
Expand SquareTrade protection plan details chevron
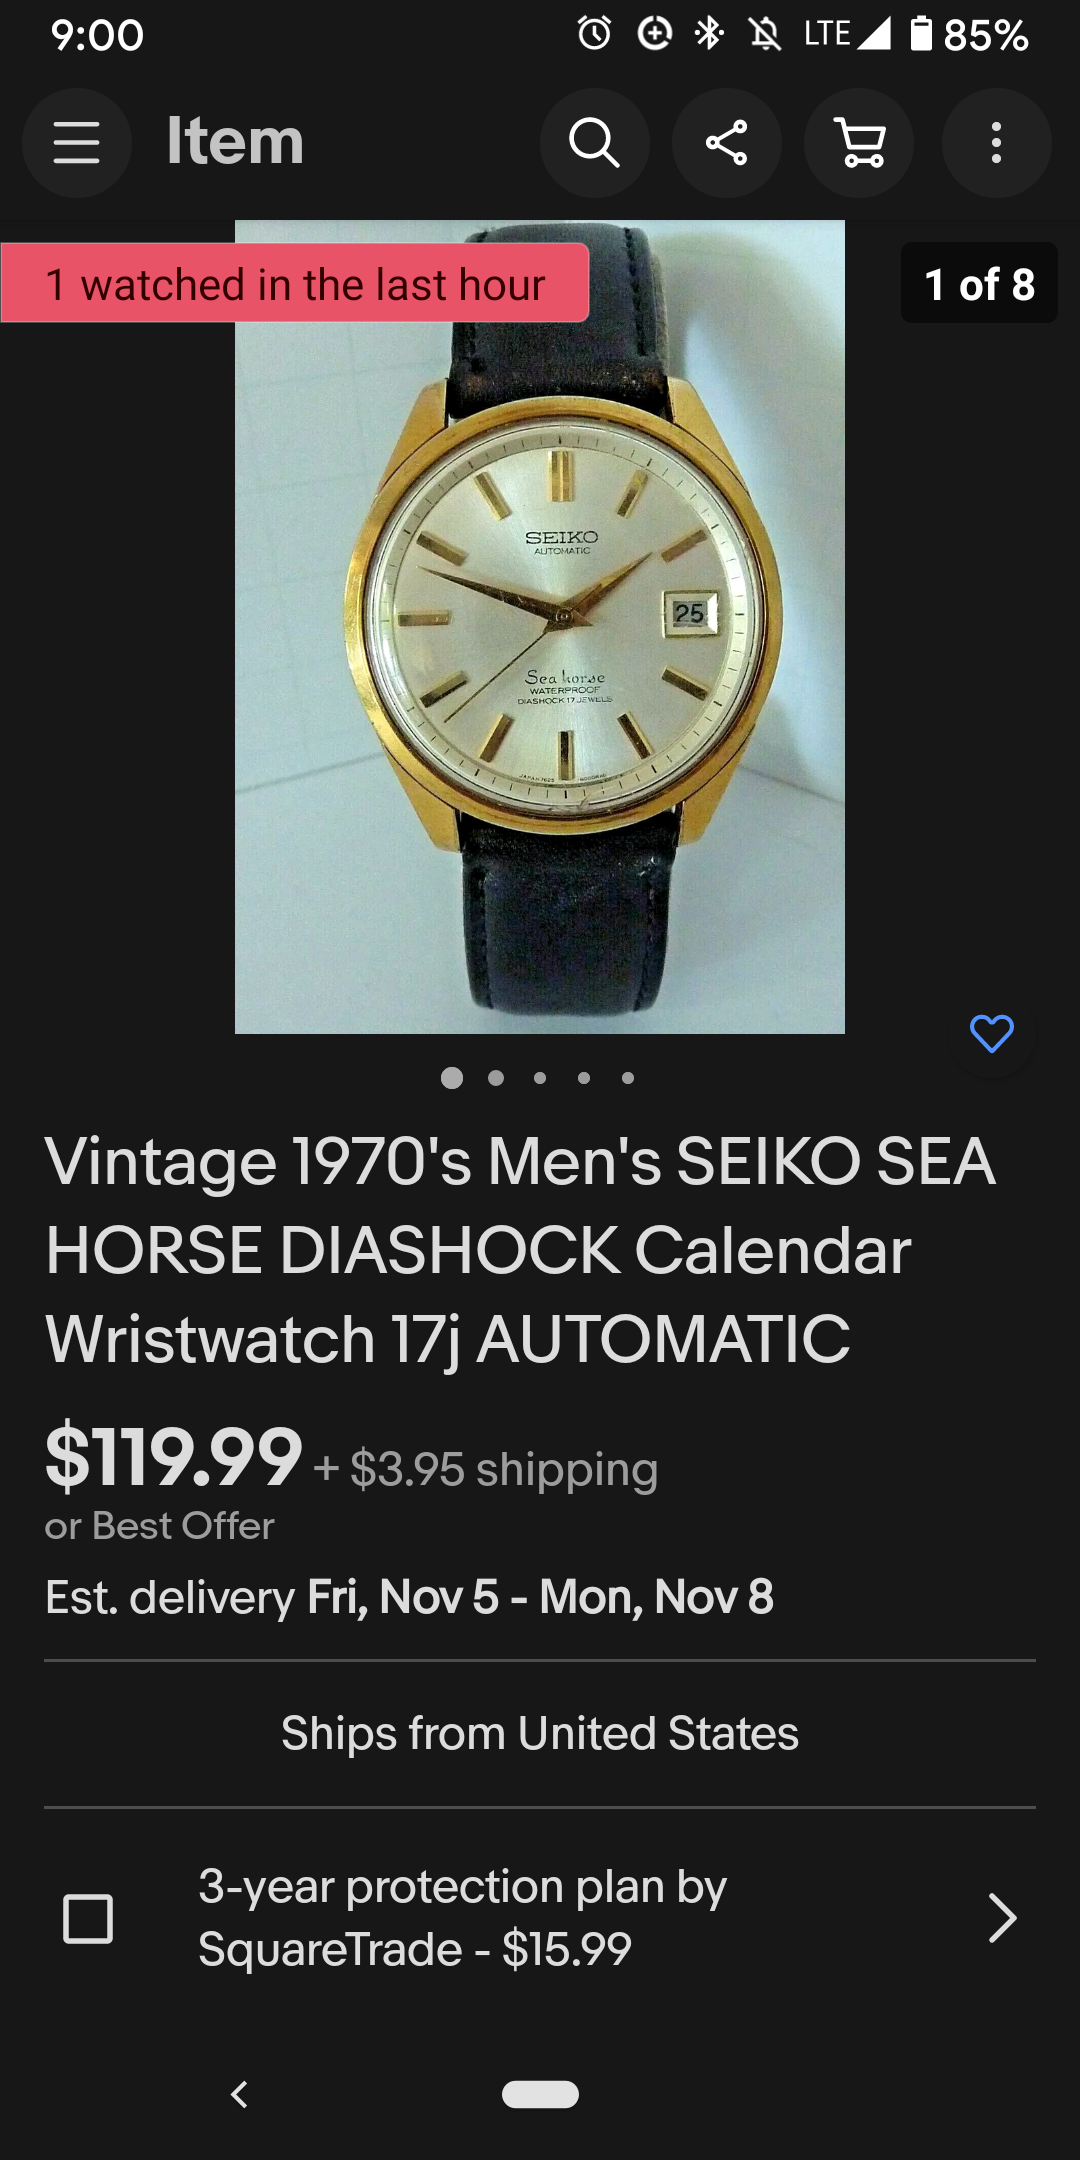(x=1001, y=1918)
